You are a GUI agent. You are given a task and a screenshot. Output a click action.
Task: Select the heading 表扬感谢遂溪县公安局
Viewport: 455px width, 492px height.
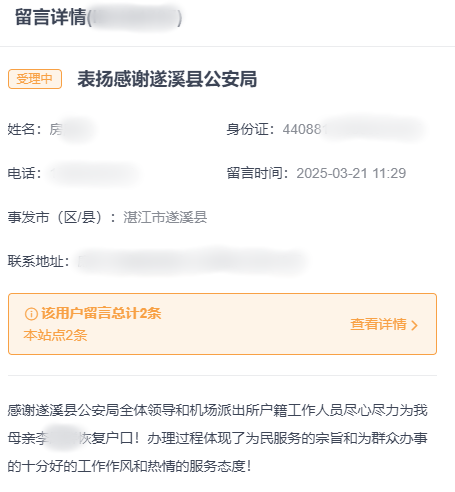pyautogui.click(x=167, y=79)
